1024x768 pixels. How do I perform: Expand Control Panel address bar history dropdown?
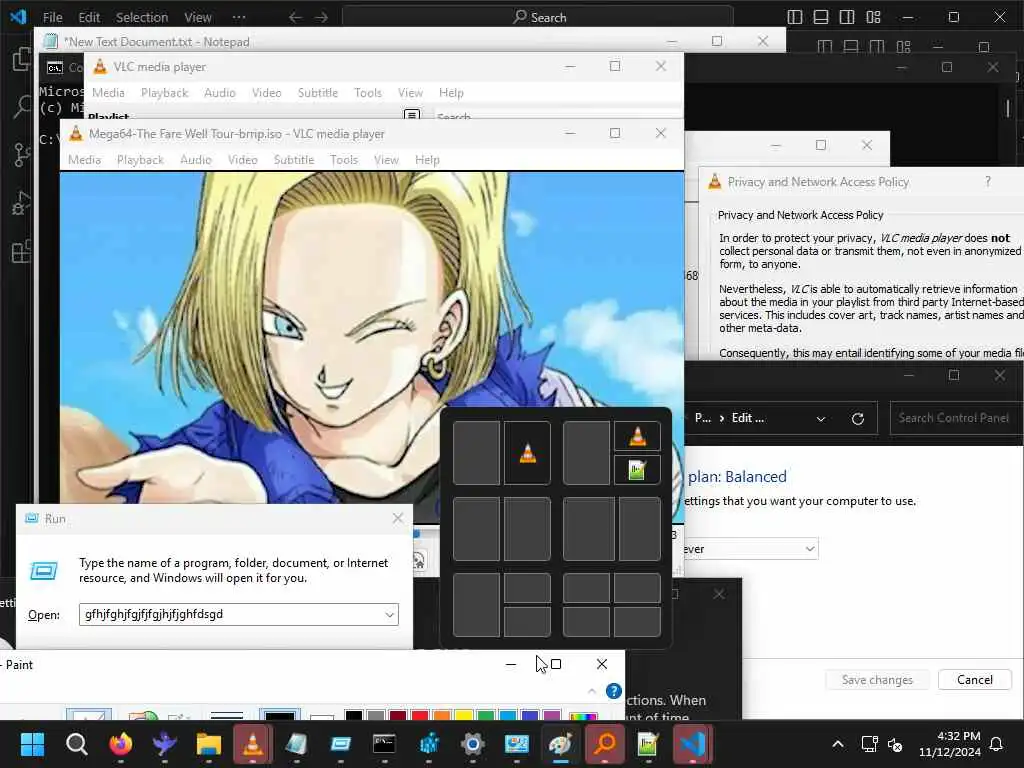pyautogui.click(x=821, y=419)
